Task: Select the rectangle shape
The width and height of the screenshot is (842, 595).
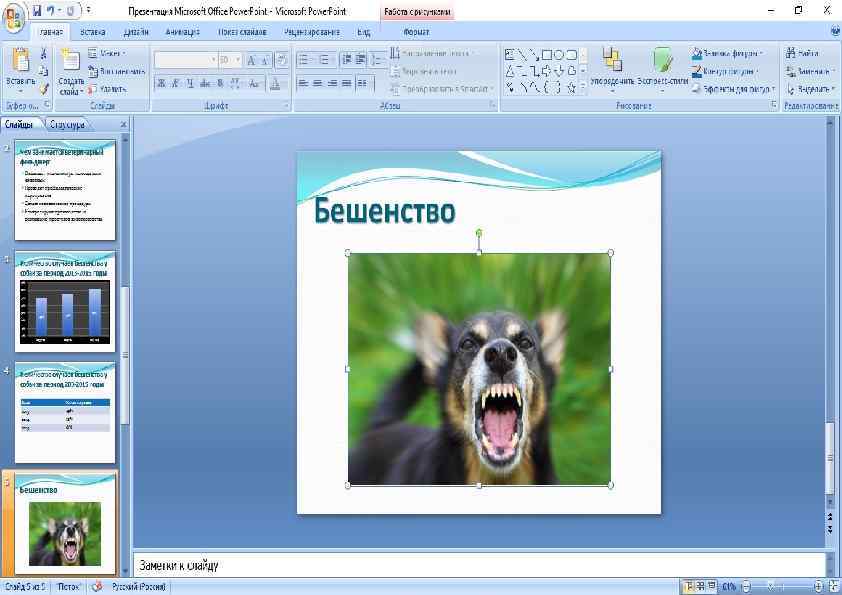Action: (547, 54)
